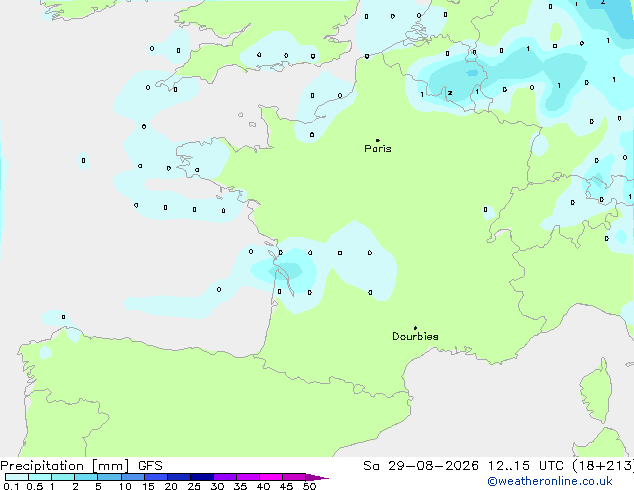Screen dimensions: 634x490
Task: Click the Paris location dot marker
Action: tap(378, 140)
